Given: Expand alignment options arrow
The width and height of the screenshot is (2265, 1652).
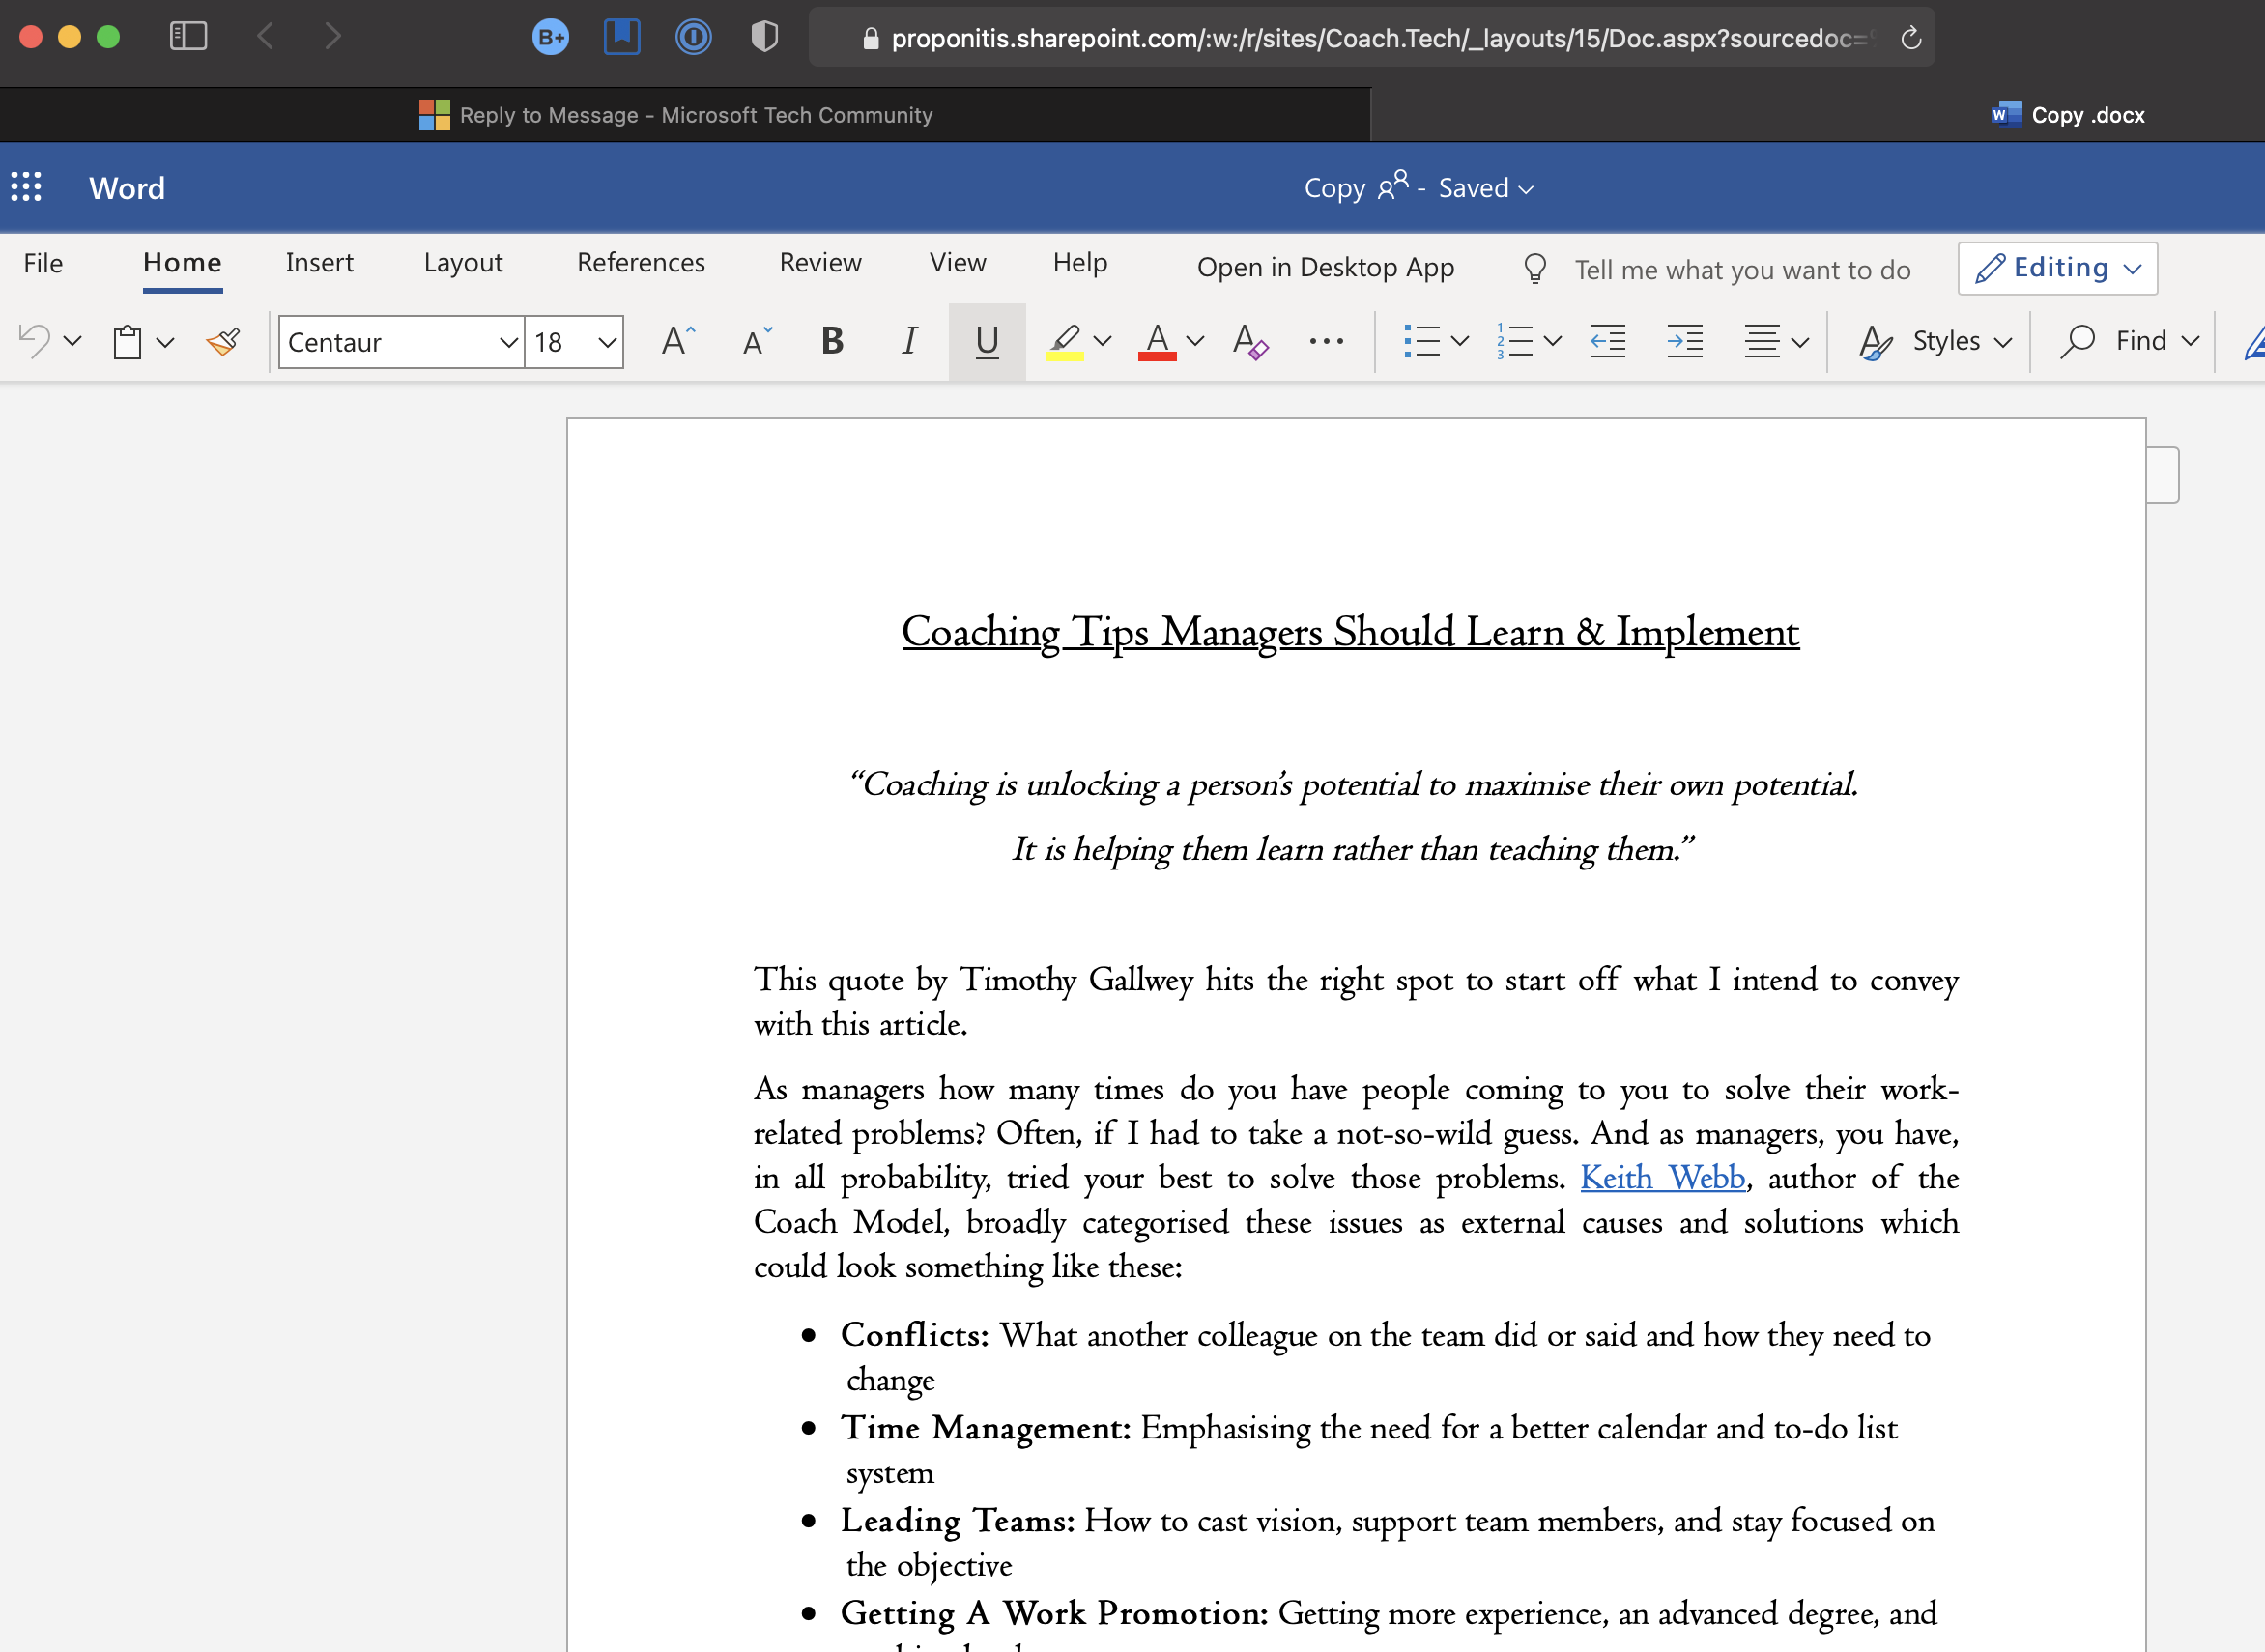Looking at the screenshot, I should point(1801,342).
